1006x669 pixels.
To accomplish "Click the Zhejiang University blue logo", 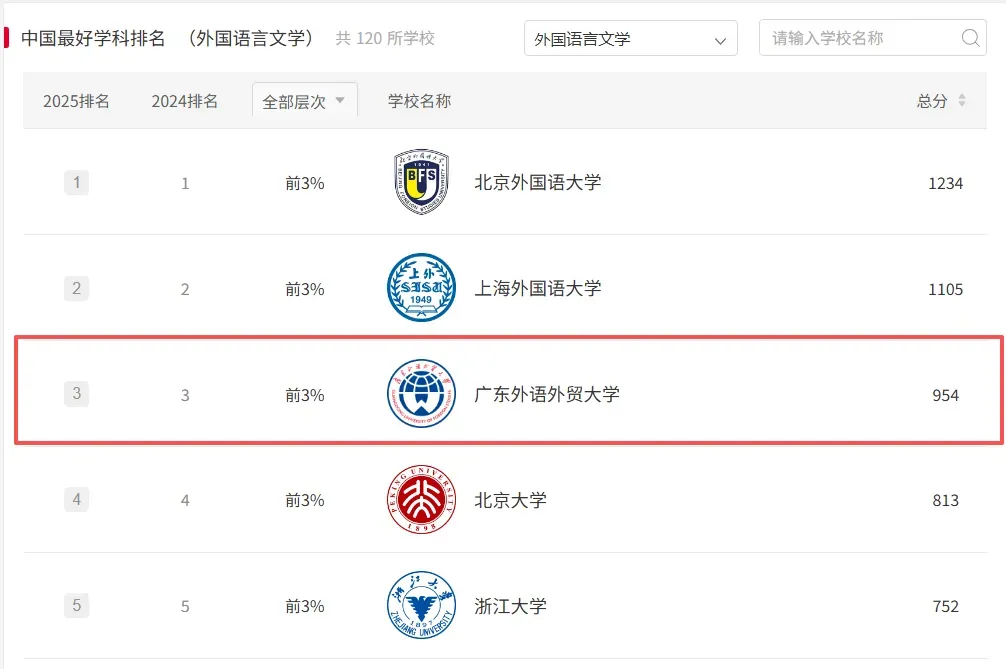I will [421, 605].
